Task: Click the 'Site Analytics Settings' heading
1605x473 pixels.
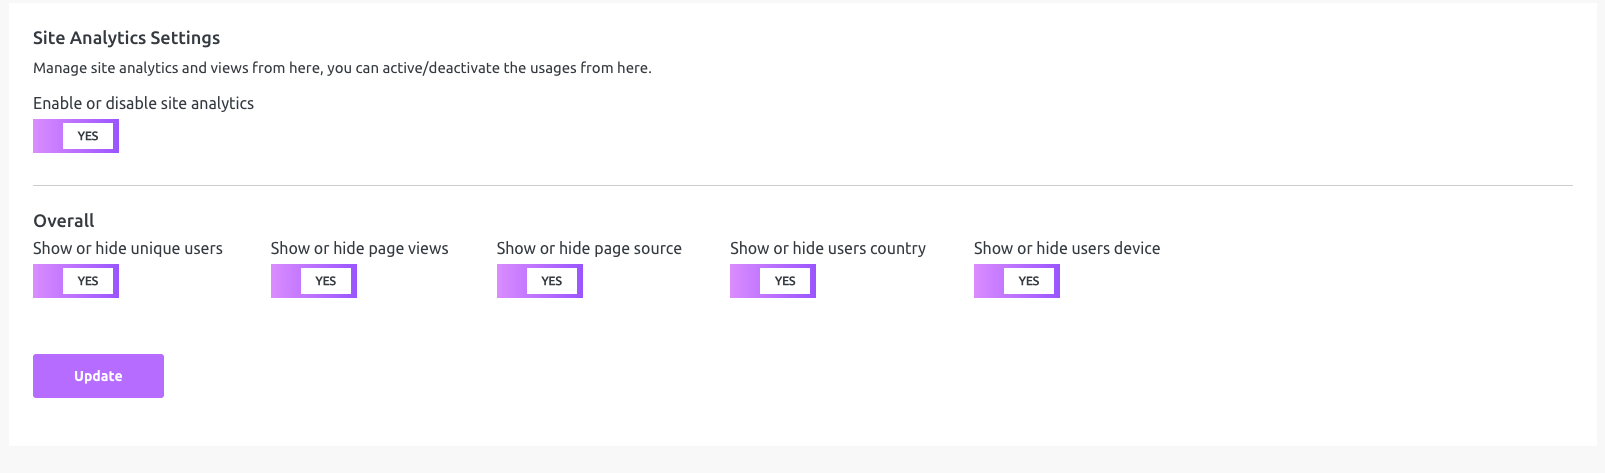Action: tap(126, 38)
